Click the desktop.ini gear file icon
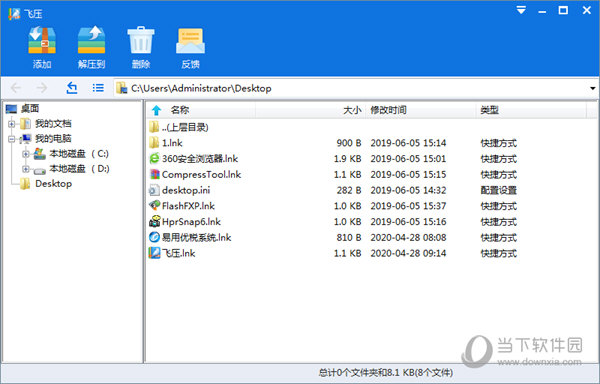 pos(154,190)
